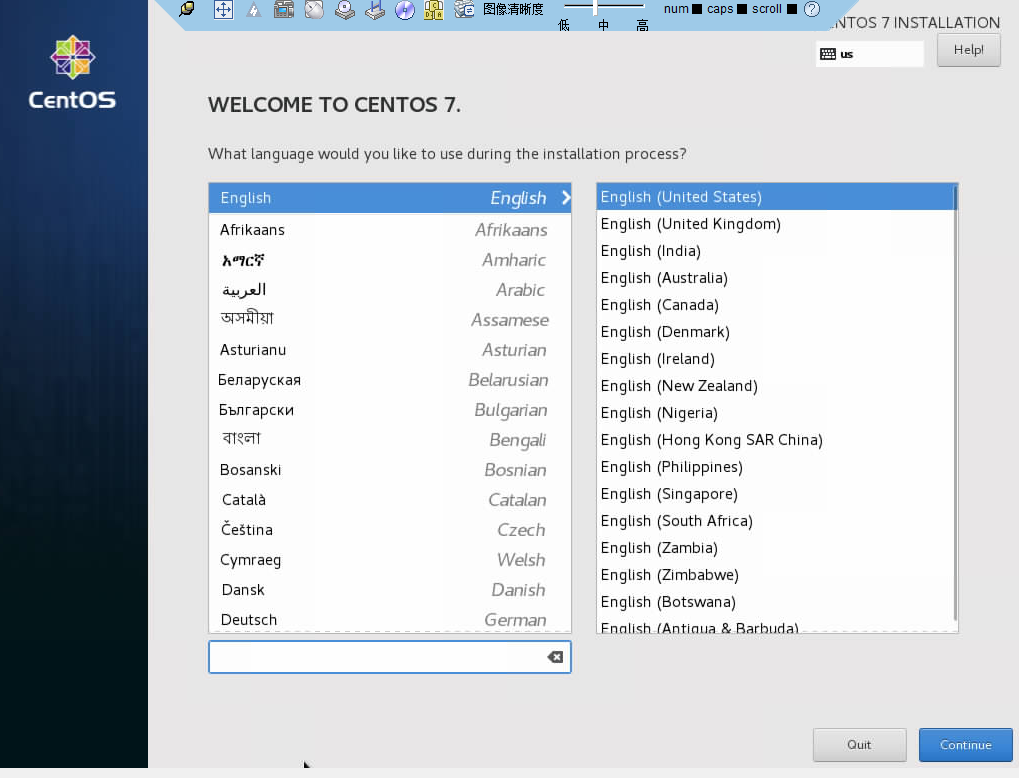Select Assamese in the language list
This screenshot has width=1019, height=778.
pos(390,320)
